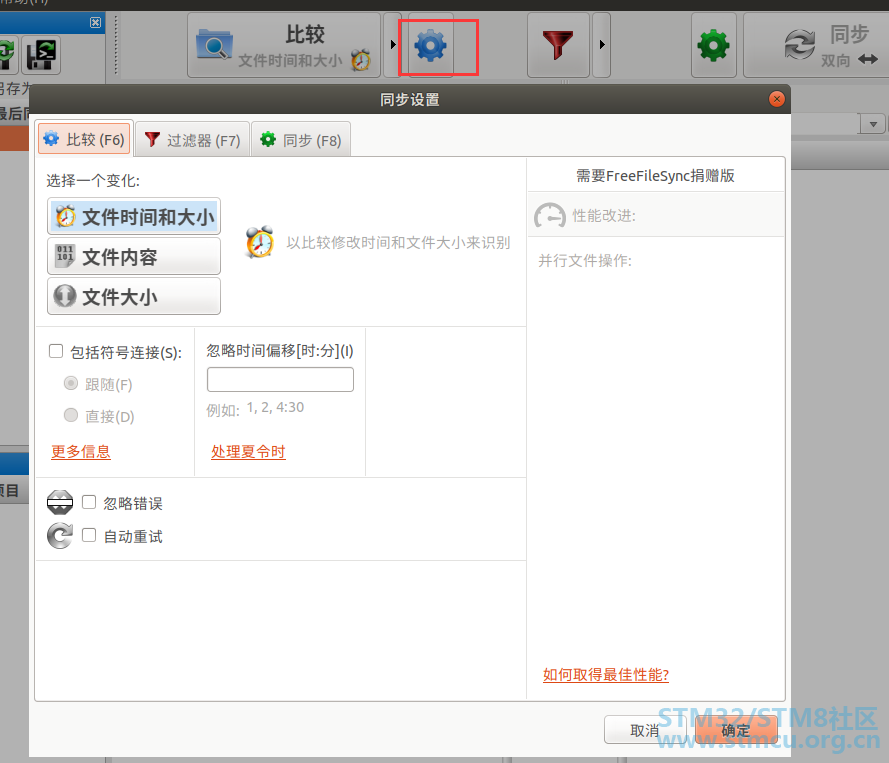Click the ignore errors mask icon
889x763 pixels.
[60, 502]
